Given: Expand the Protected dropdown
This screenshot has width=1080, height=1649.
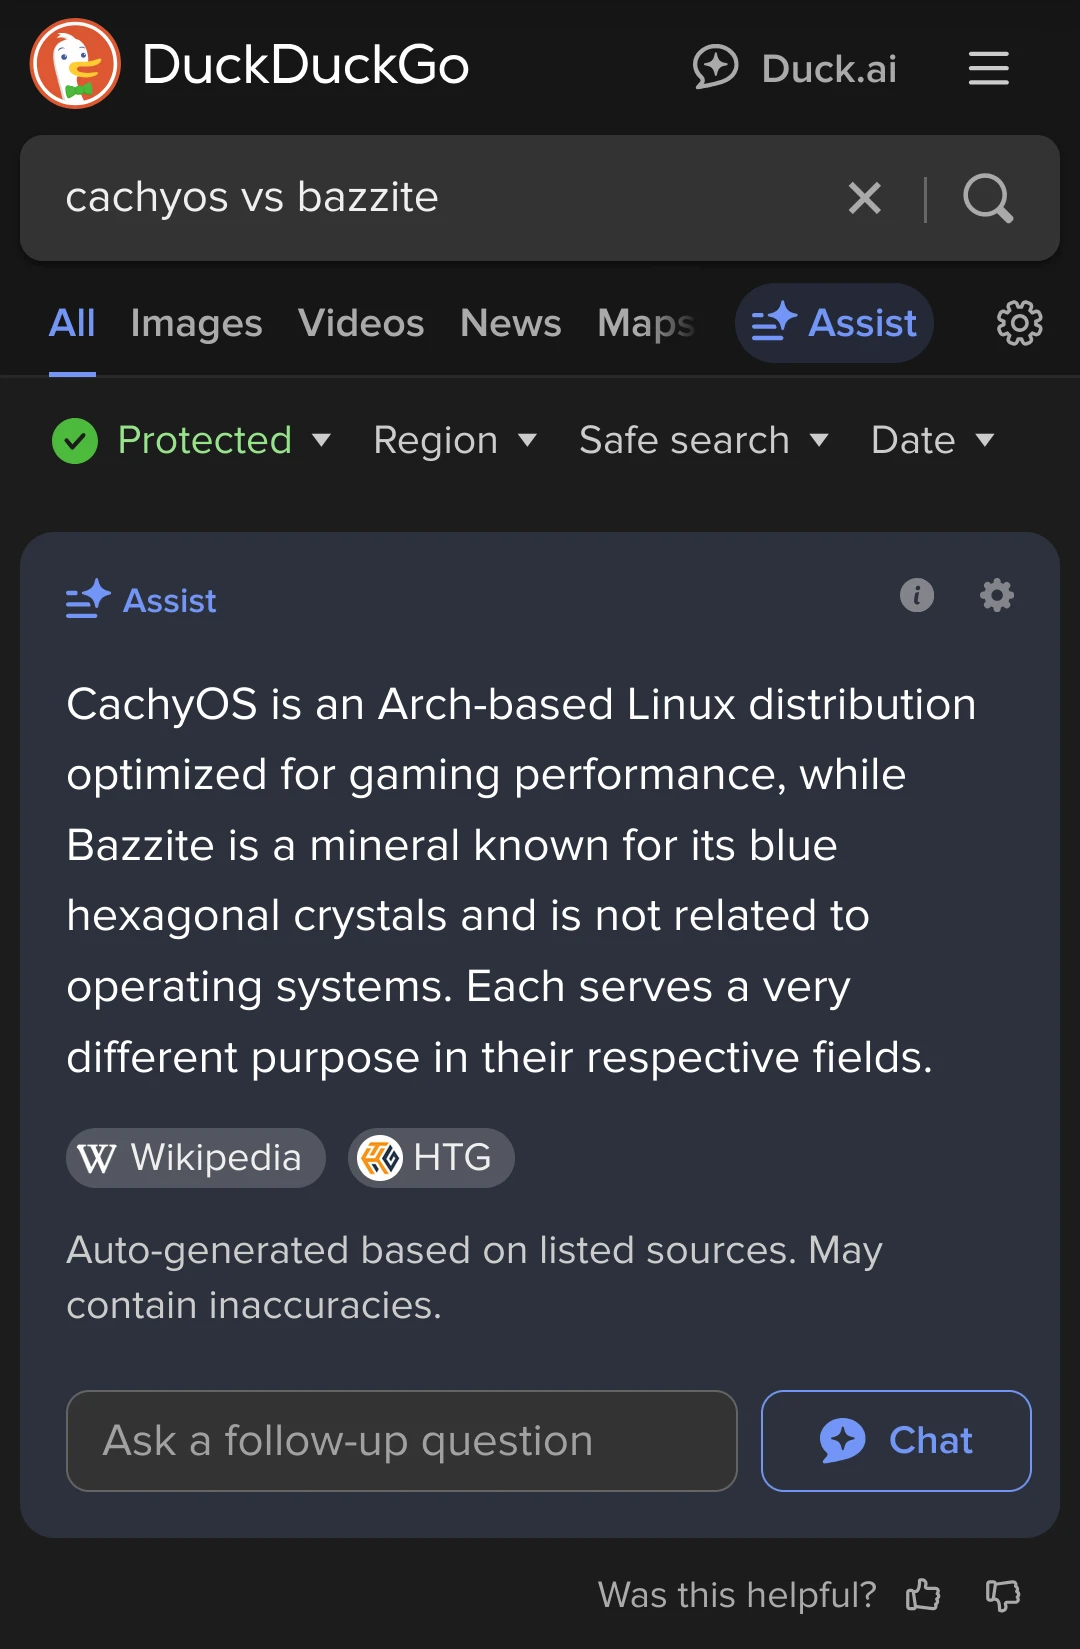Looking at the screenshot, I should [x=192, y=440].
